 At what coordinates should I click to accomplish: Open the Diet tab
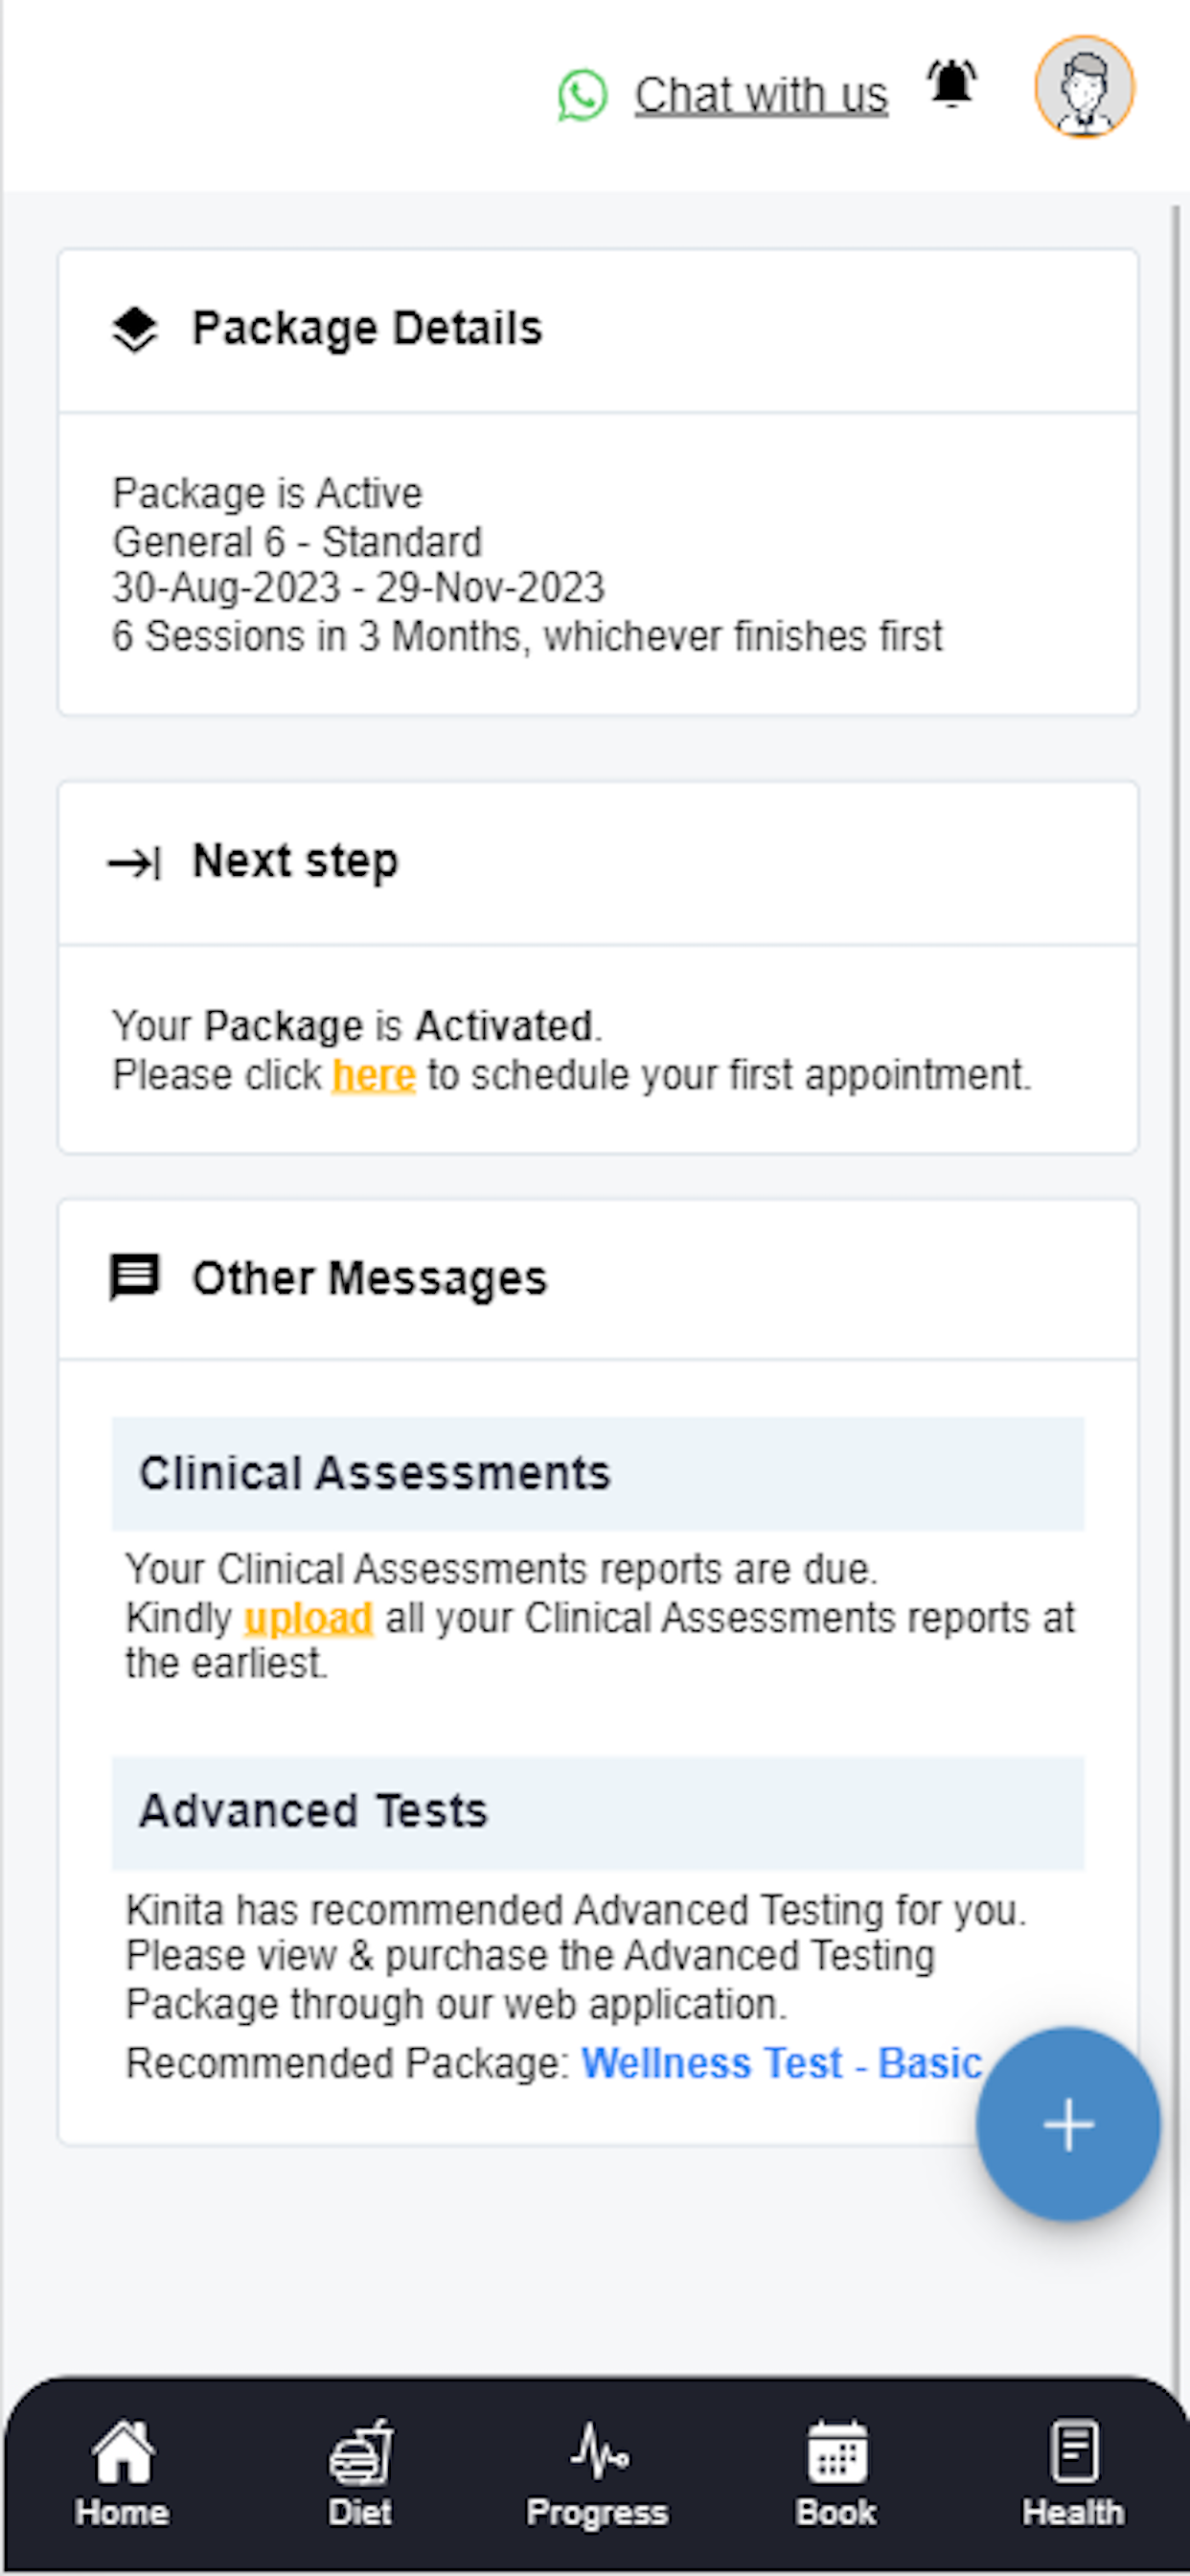(360, 2470)
